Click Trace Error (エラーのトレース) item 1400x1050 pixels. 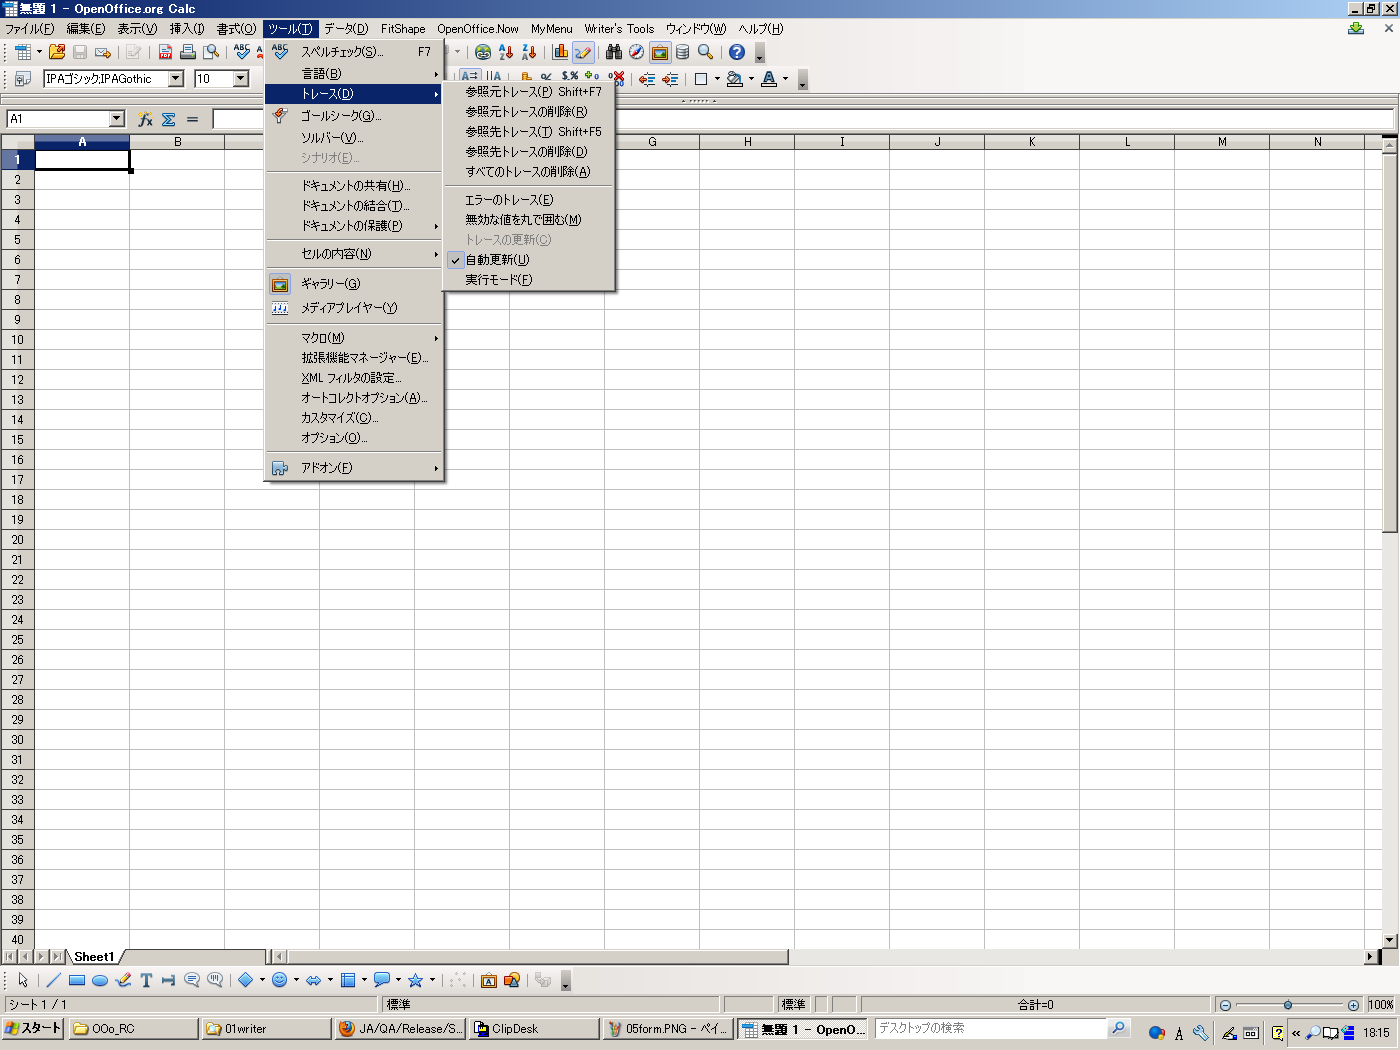[x=530, y=200]
